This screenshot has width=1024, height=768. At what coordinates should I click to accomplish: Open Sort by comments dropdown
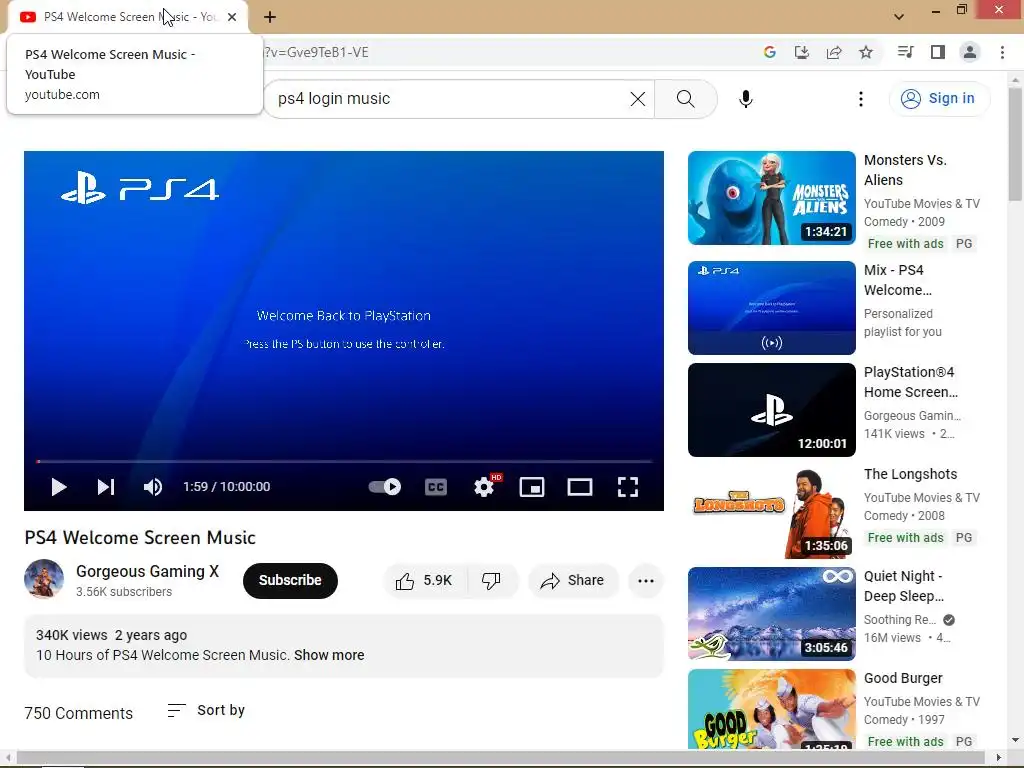206,711
